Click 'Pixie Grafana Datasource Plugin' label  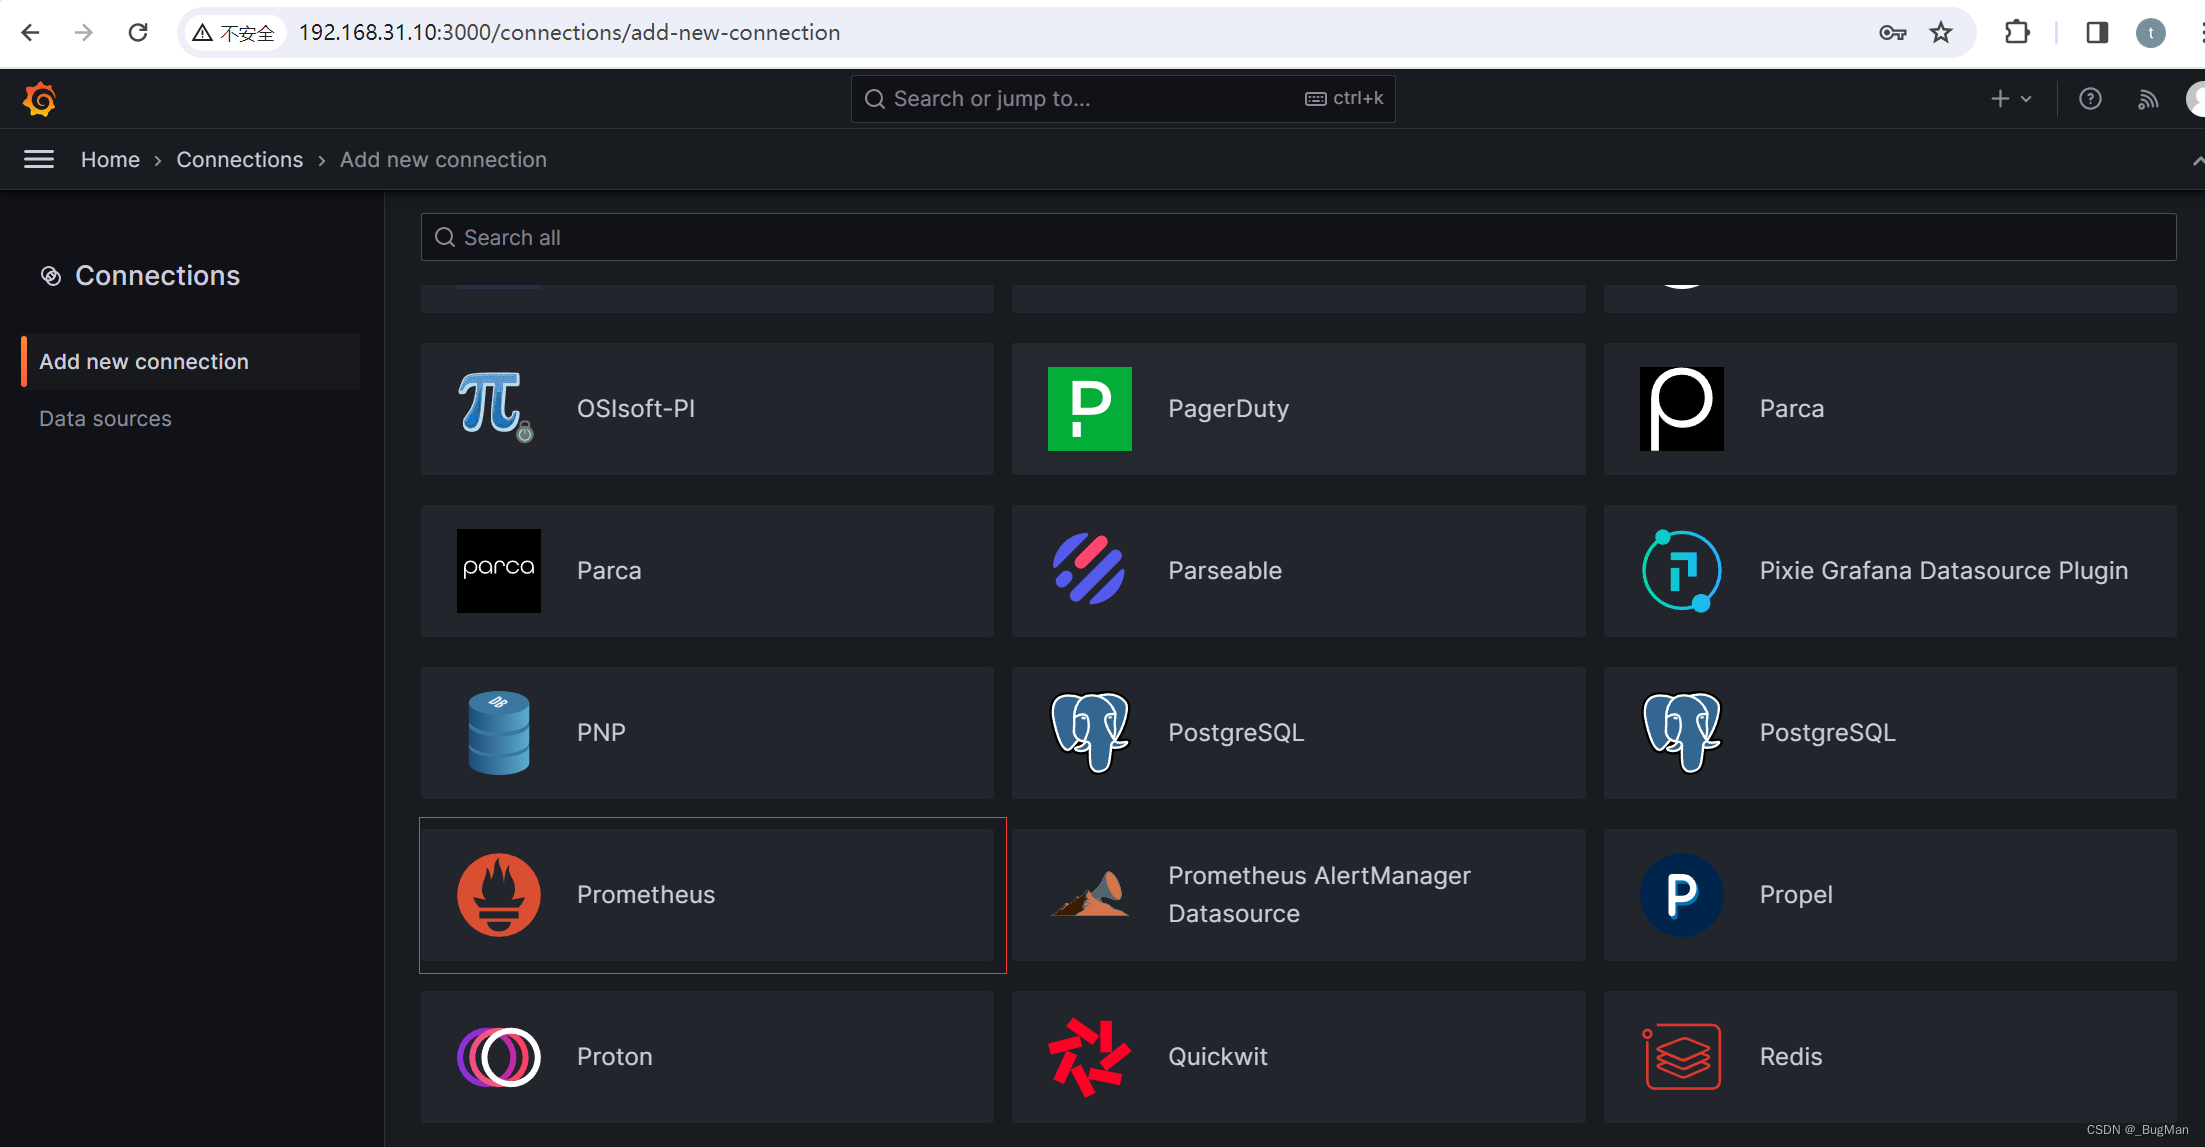coord(1943,571)
